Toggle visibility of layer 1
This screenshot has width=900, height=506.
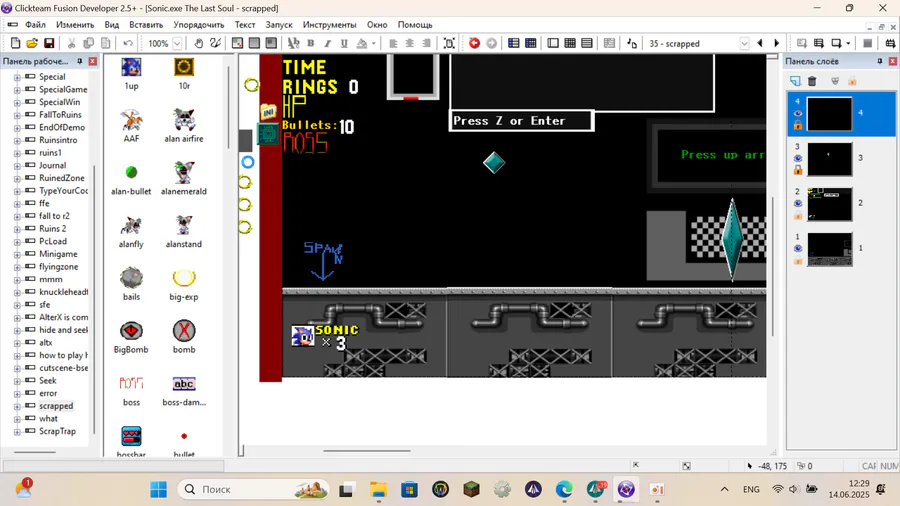pos(798,248)
